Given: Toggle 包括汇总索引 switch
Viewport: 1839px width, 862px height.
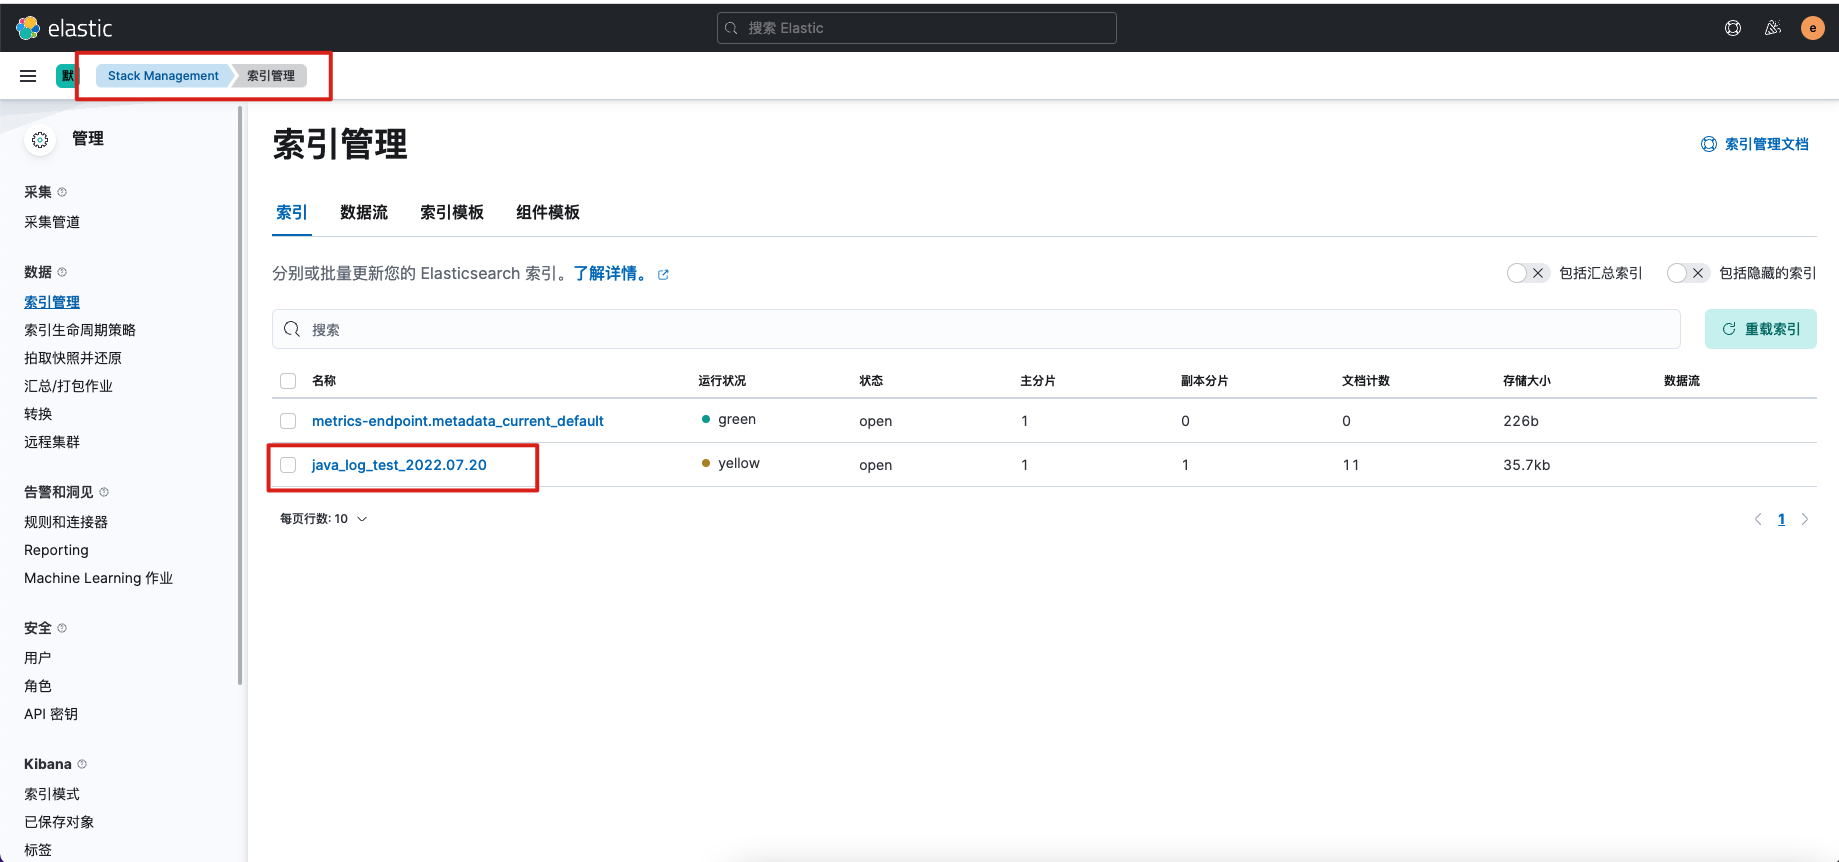Looking at the screenshot, I should click(1528, 273).
